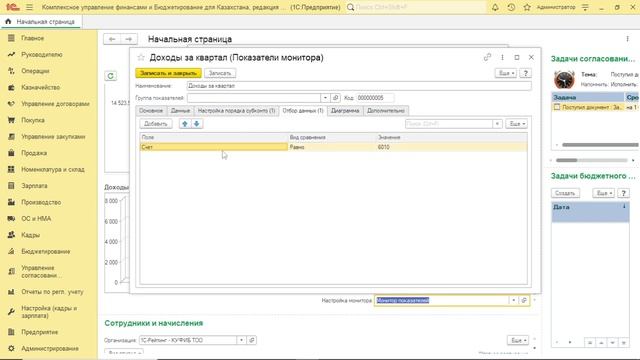Open history clock icon in title bar

(x=511, y=7)
